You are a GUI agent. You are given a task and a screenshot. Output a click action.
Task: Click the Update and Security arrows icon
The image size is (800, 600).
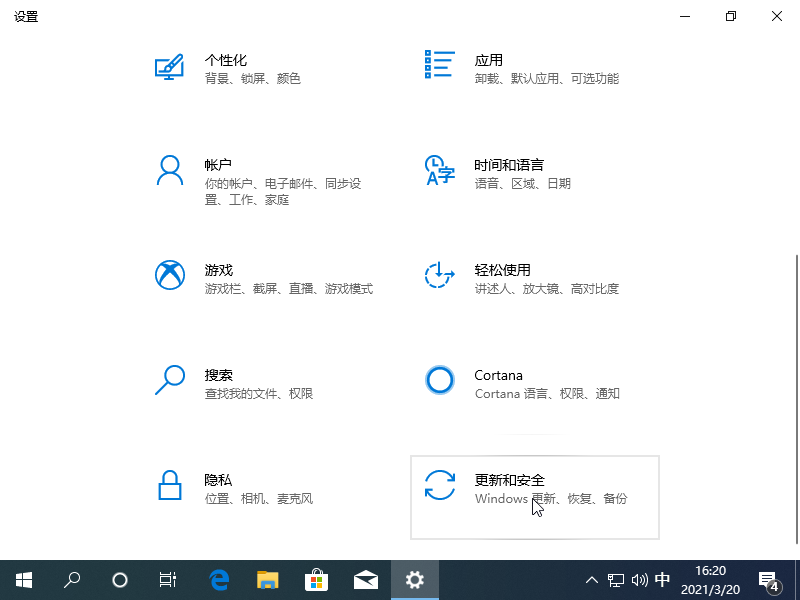440,486
